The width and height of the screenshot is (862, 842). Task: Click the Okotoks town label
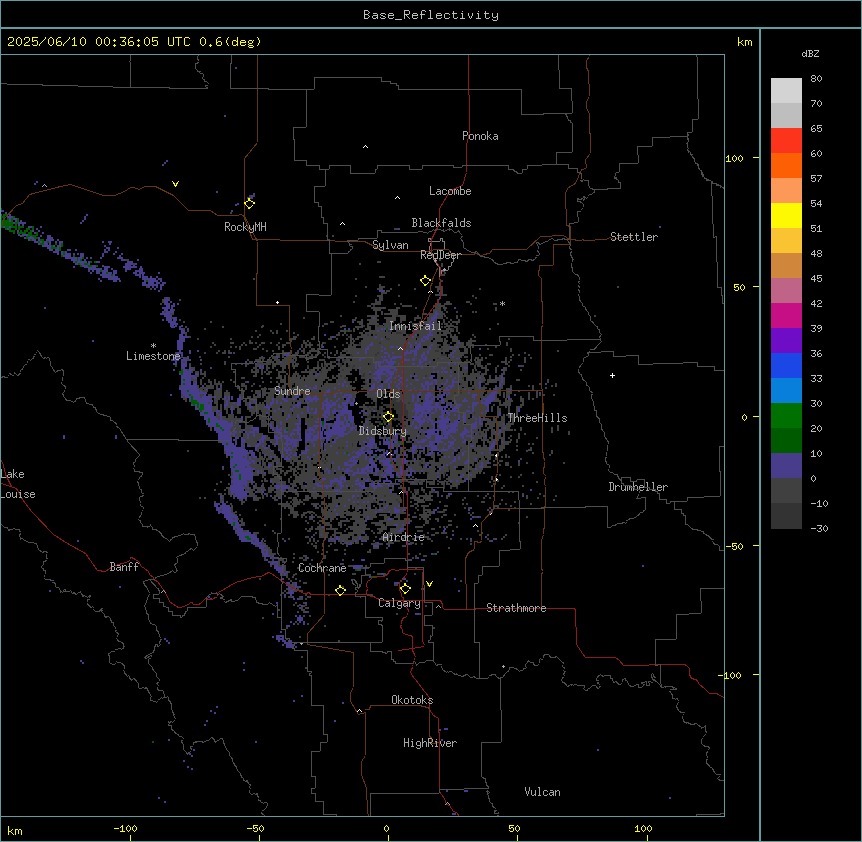(412, 700)
